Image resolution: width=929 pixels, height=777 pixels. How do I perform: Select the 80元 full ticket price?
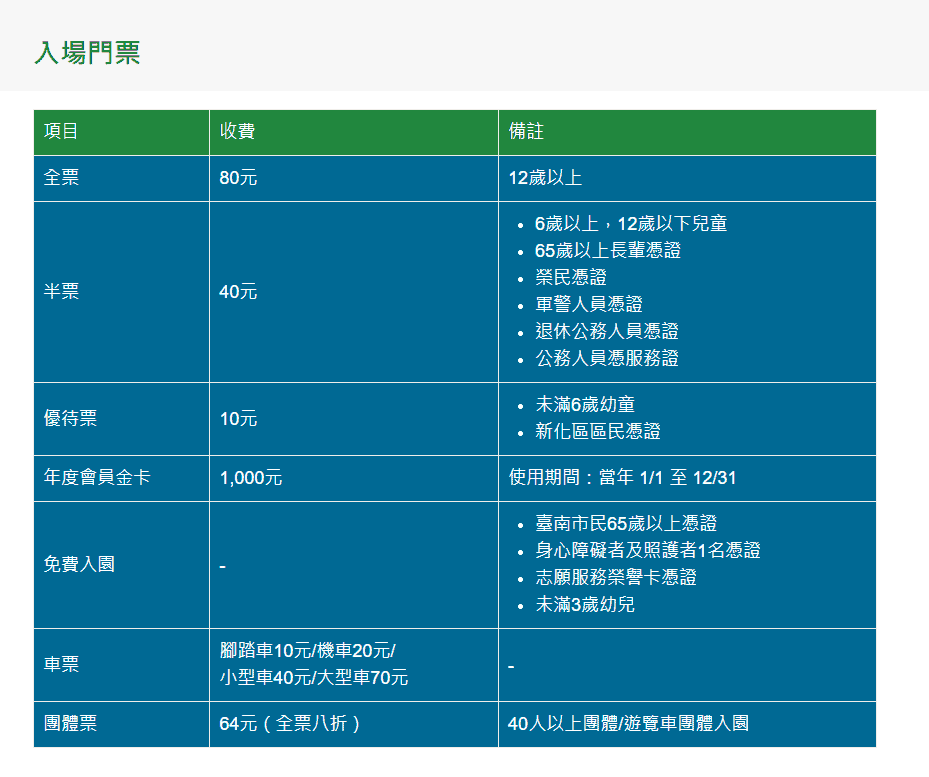click(238, 178)
